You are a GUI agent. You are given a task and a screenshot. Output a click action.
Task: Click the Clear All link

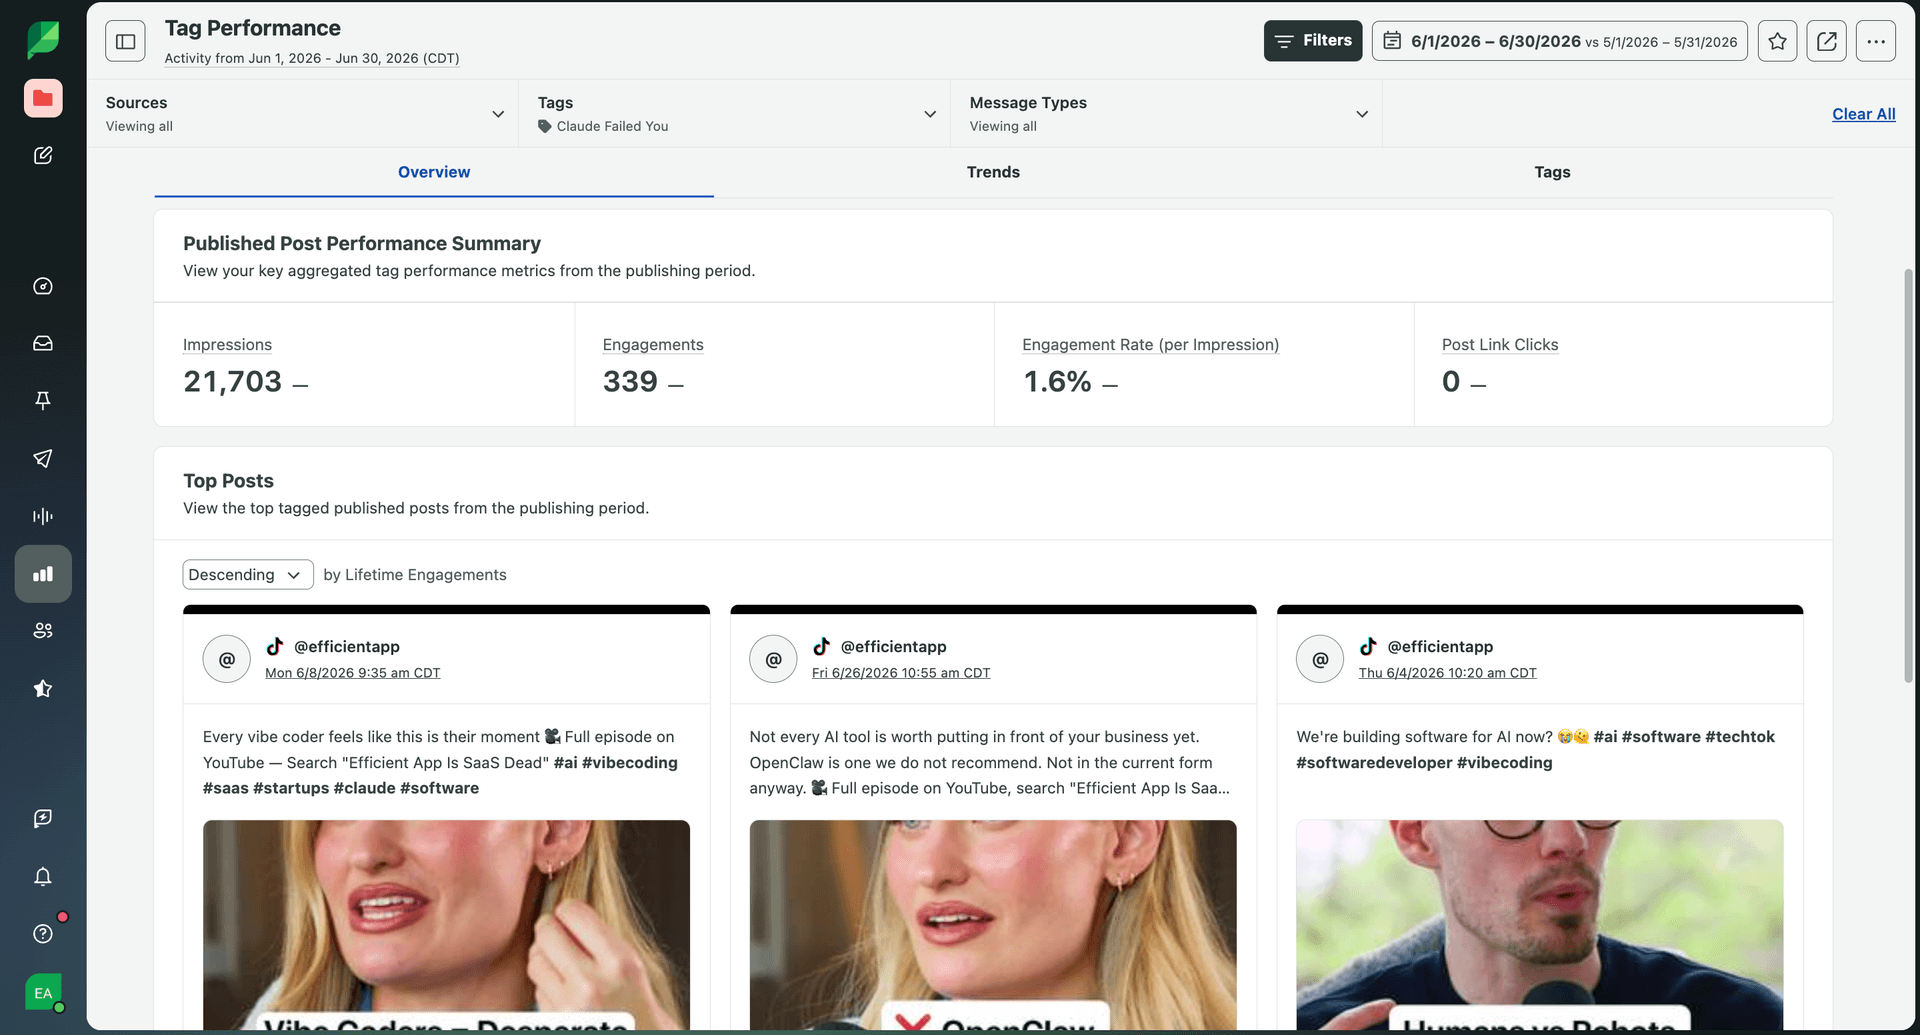pos(1863,114)
